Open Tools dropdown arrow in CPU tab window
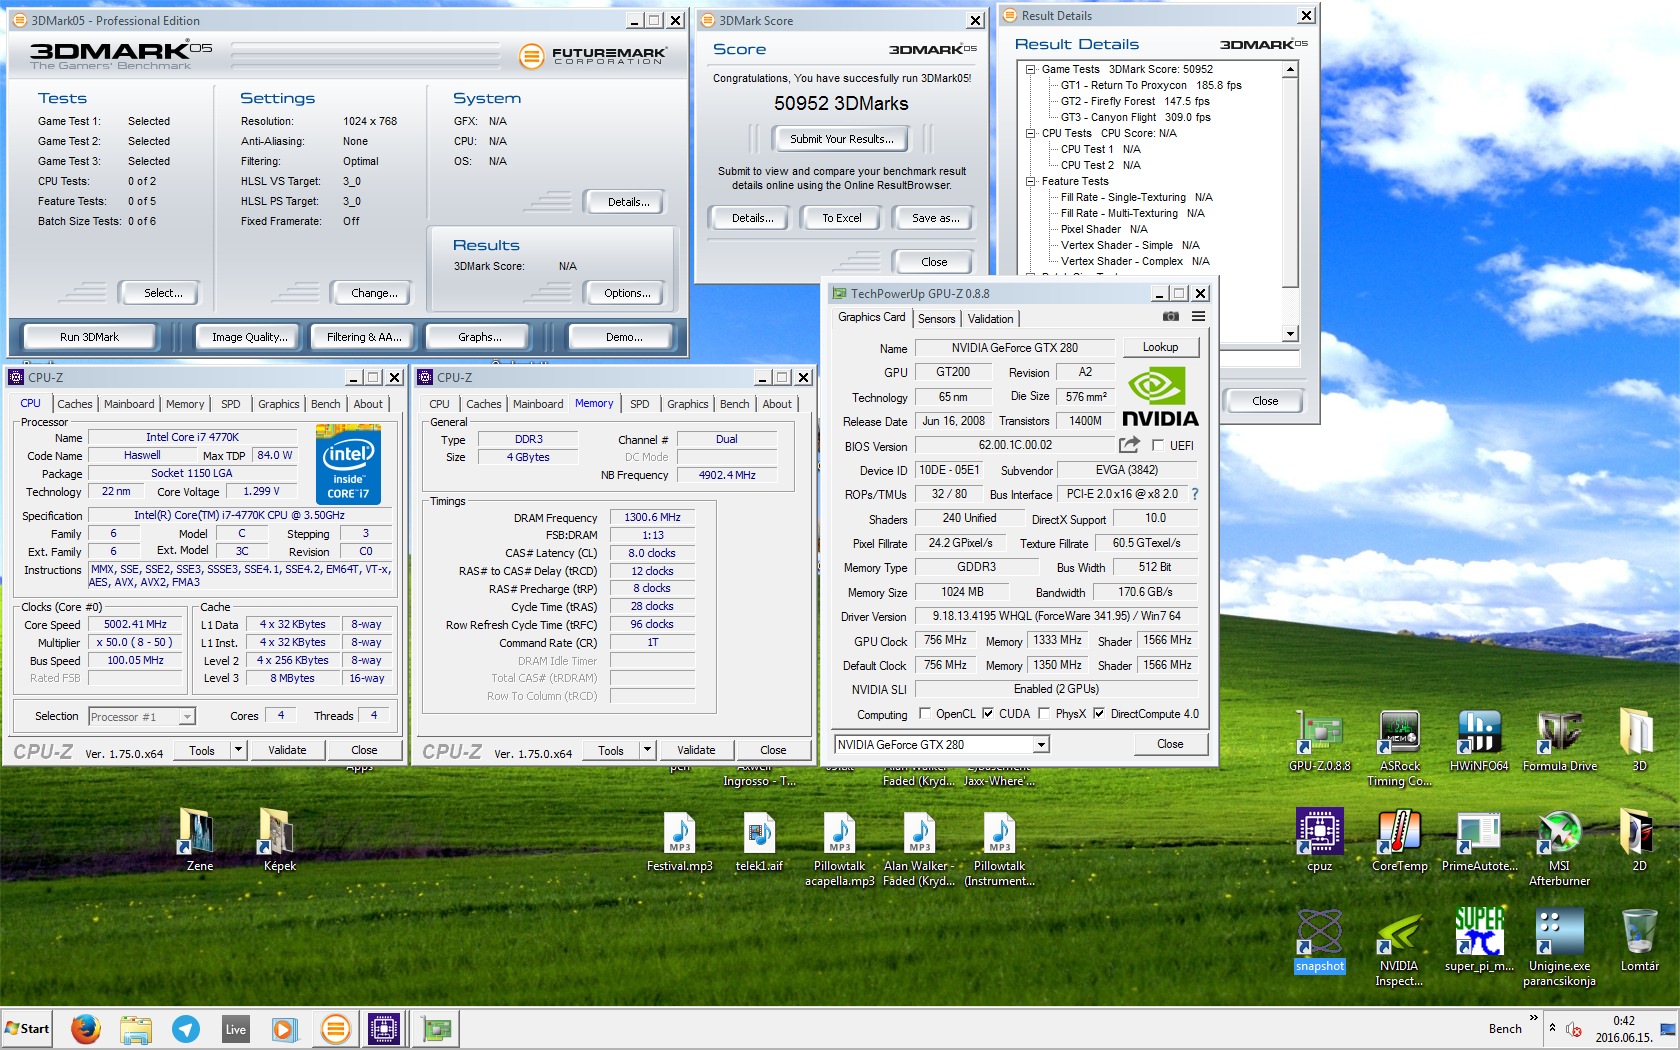Viewport: 1680px width, 1050px height. click(238, 749)
